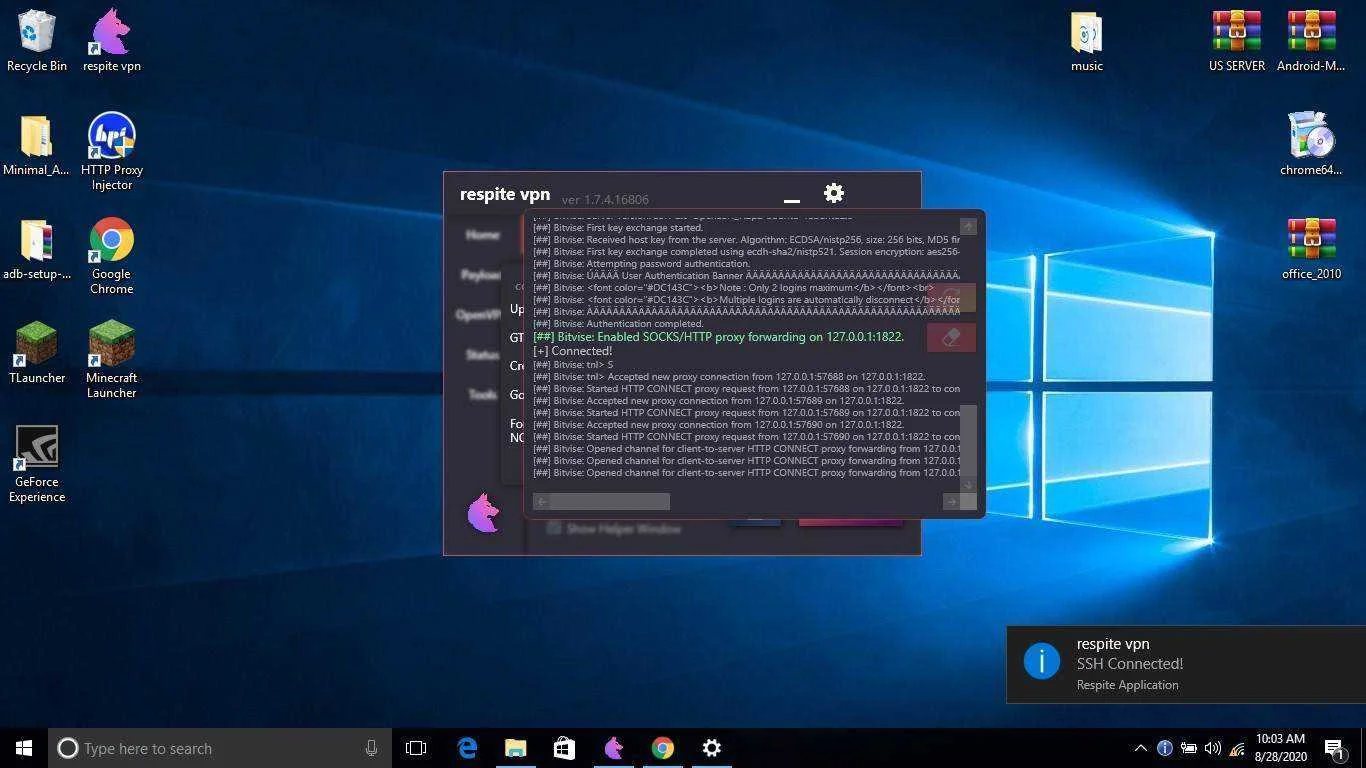Select GeForce Experience desktop icon
This screenshot has height=768, width=1366.
[x=37, y=464]
